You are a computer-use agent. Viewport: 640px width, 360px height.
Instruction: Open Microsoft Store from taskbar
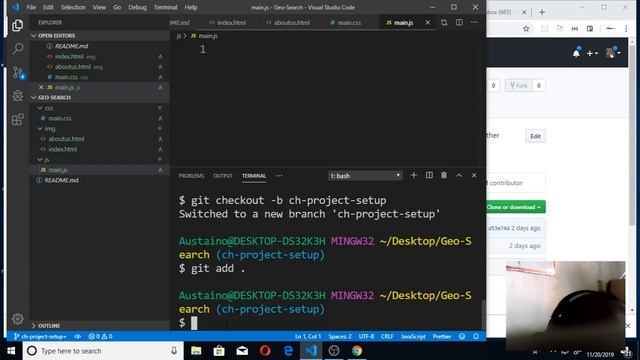coord(219,351)
